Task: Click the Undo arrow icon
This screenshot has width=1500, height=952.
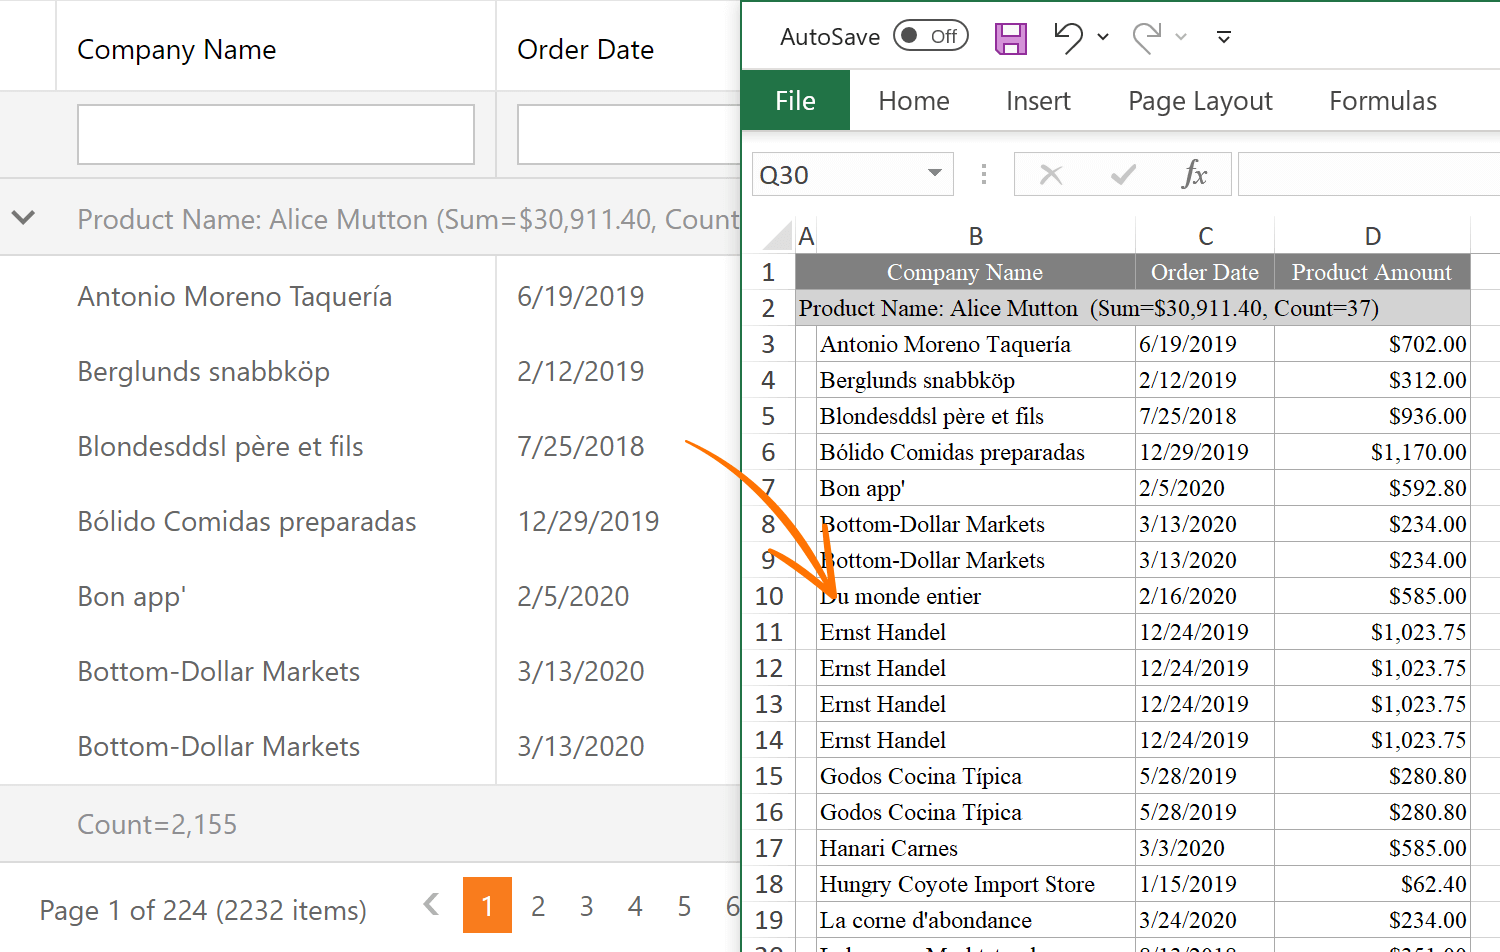Action: pos(1067,37)
